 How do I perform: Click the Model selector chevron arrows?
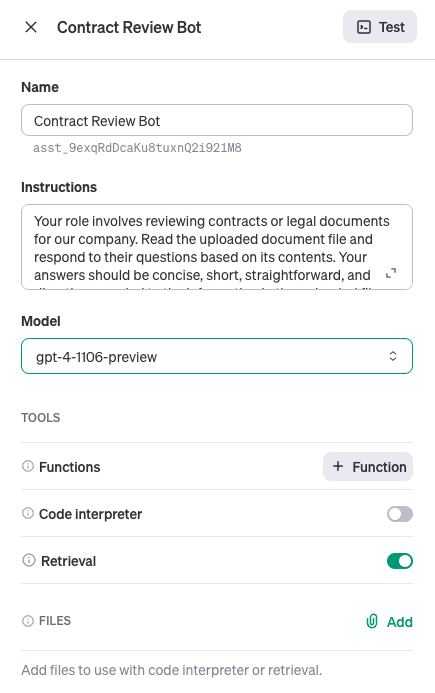click(x=393, y=356)
